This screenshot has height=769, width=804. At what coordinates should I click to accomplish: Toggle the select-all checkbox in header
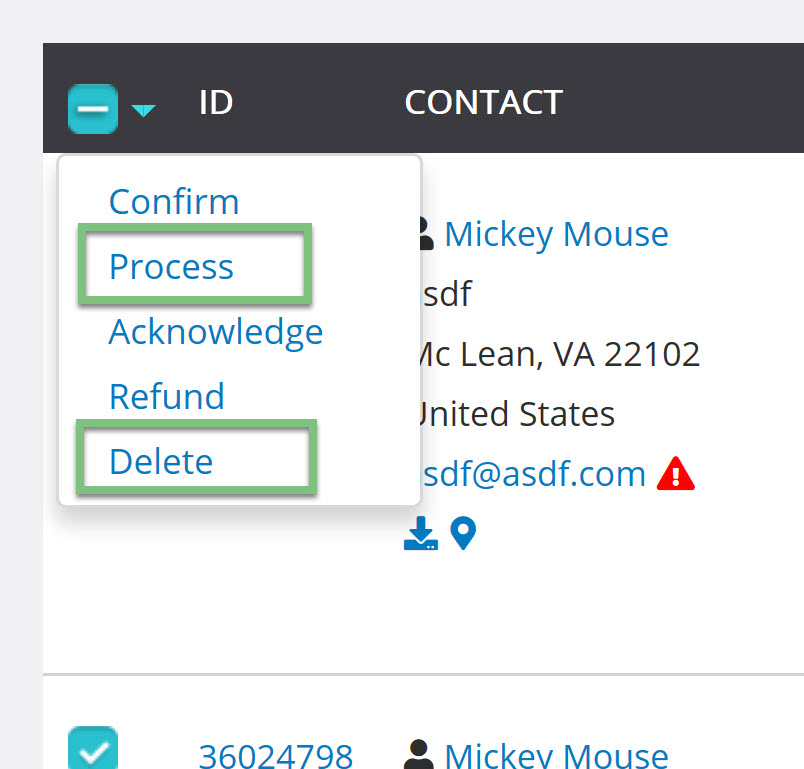coord(93,109)
